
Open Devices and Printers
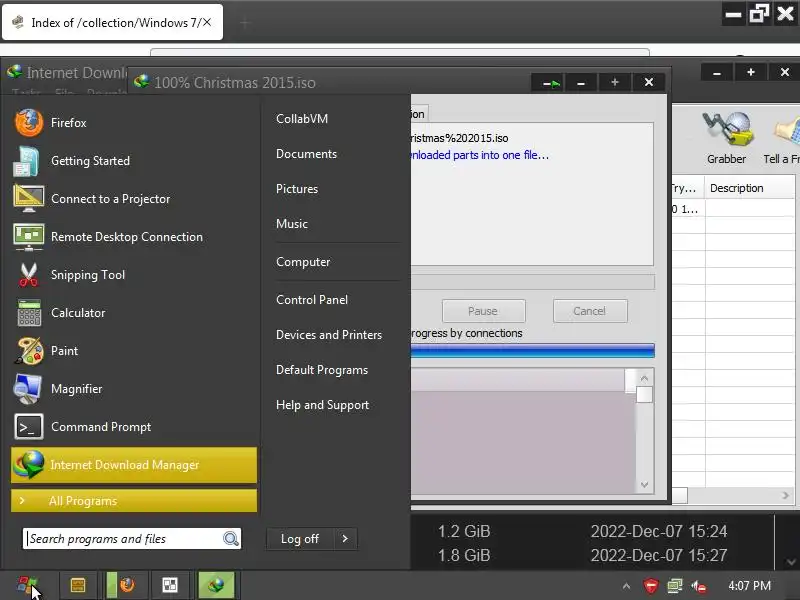[329, 335]
